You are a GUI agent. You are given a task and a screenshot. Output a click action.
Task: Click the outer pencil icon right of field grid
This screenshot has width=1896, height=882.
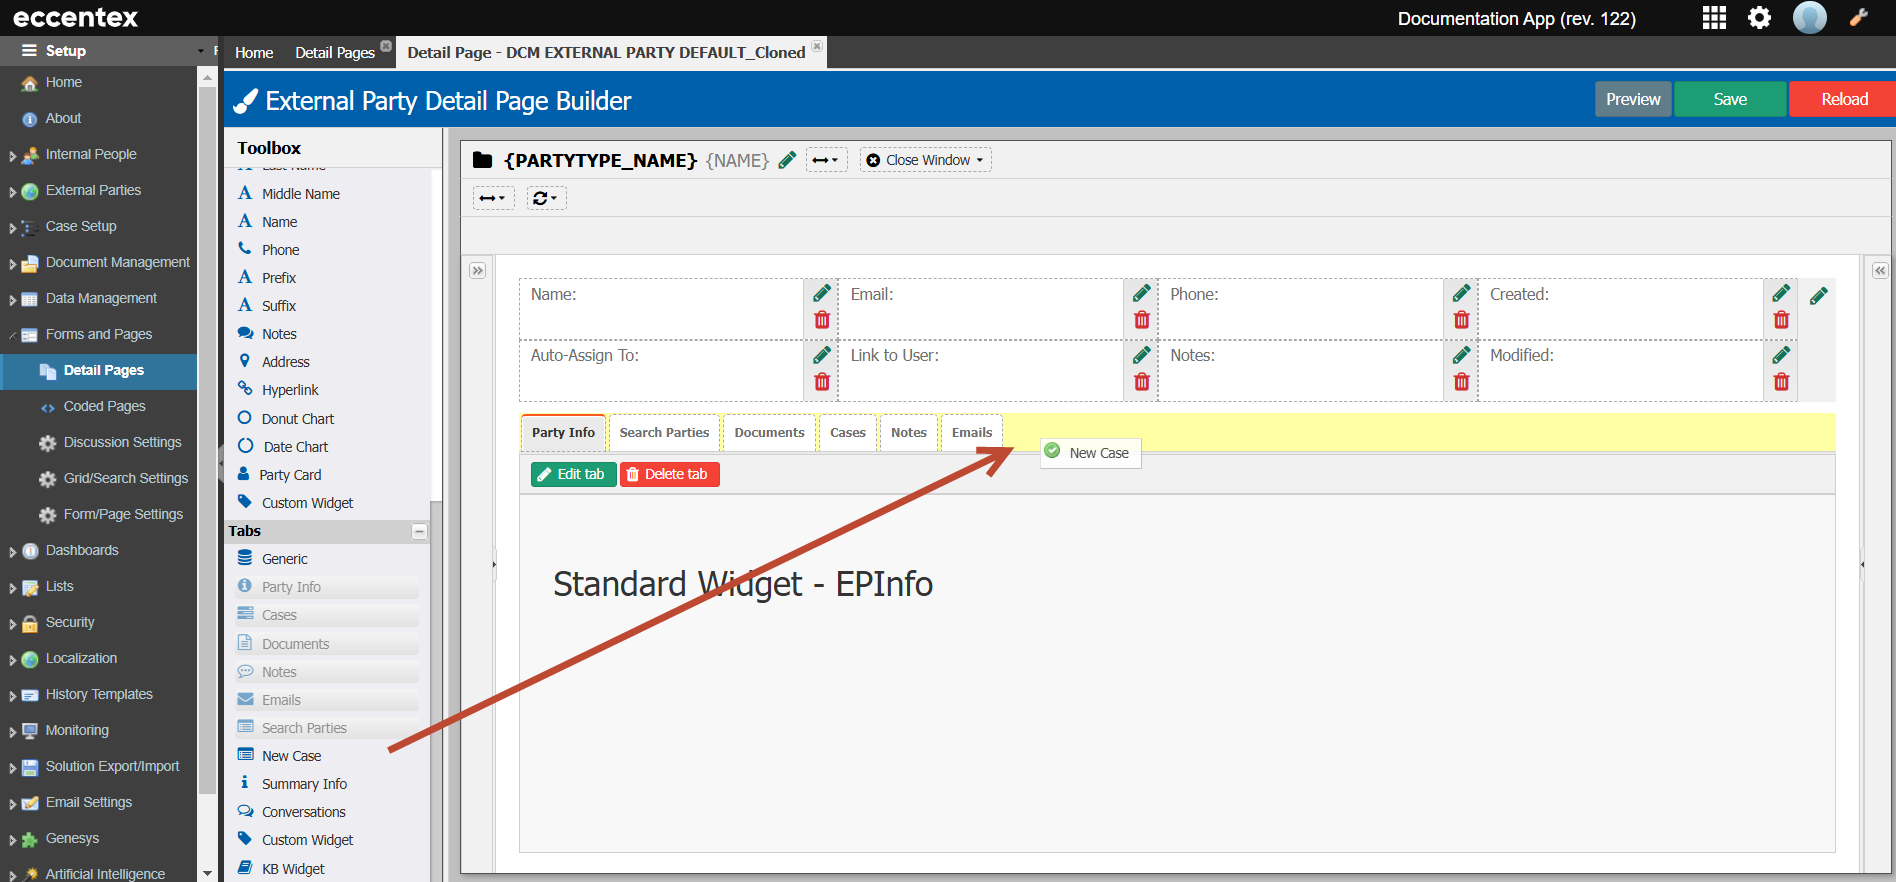(1819, 296)
